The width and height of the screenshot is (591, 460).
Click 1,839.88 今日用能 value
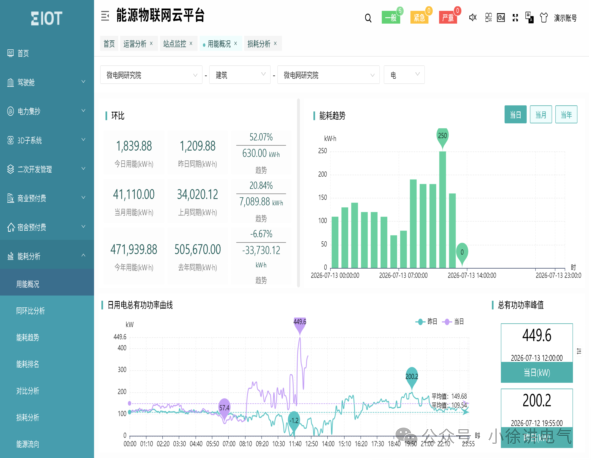(x=134, y=146)
